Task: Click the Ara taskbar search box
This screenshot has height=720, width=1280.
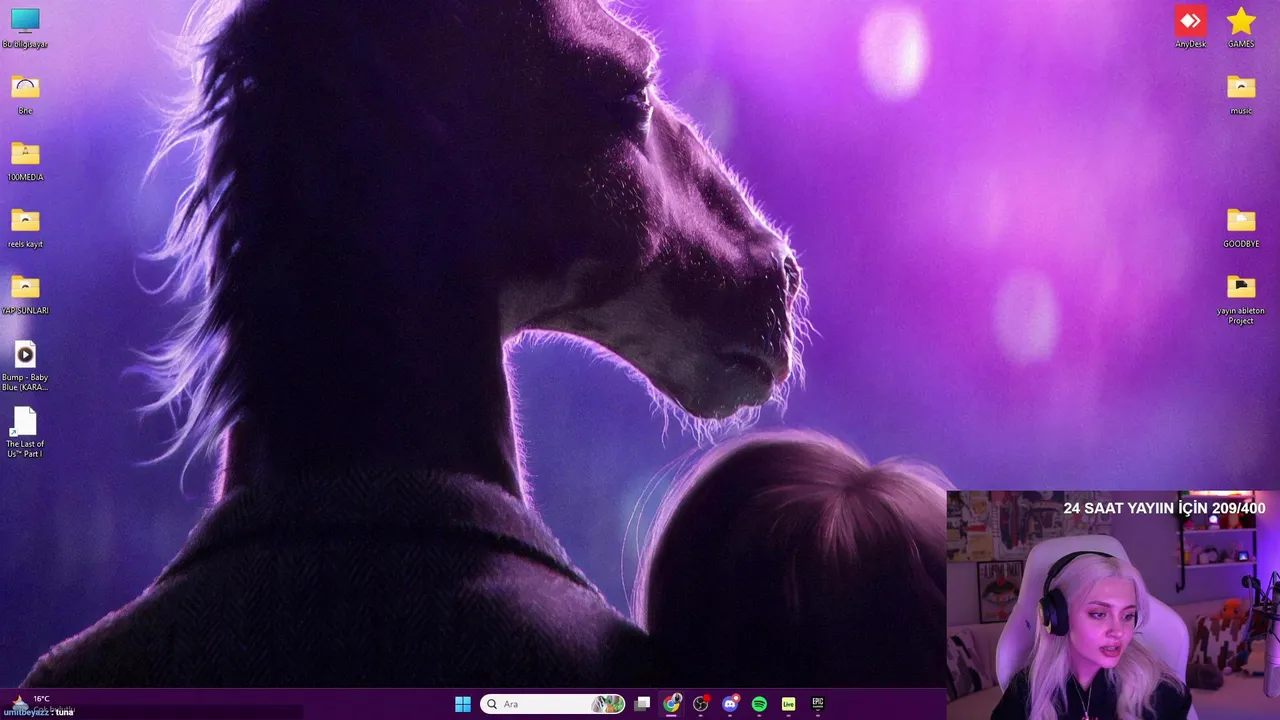Action: click(553, 704)
